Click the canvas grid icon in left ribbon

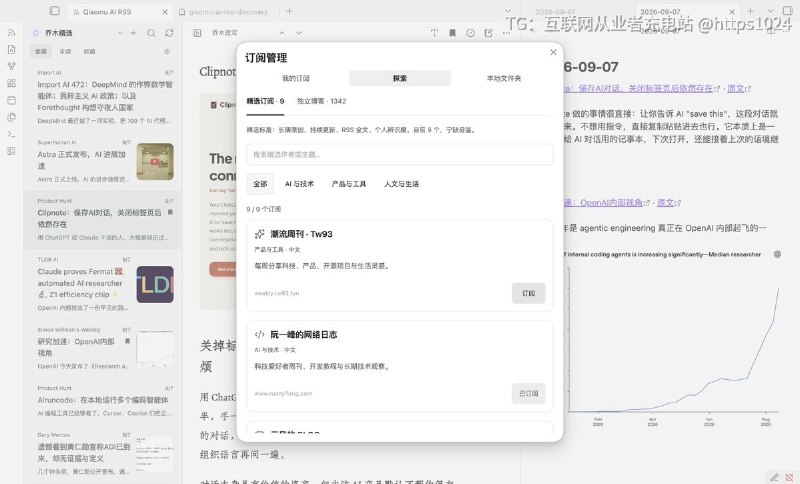(11, 83)
